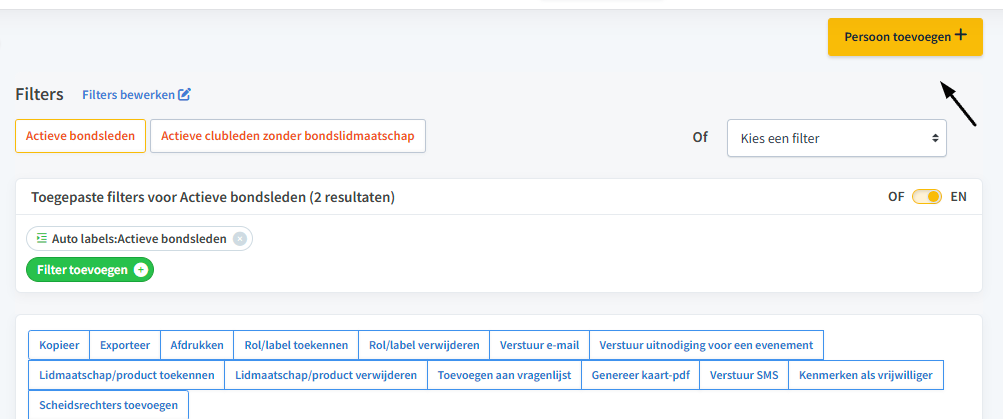Select the Actieve bondsleden filter tab

click(81, 136)
